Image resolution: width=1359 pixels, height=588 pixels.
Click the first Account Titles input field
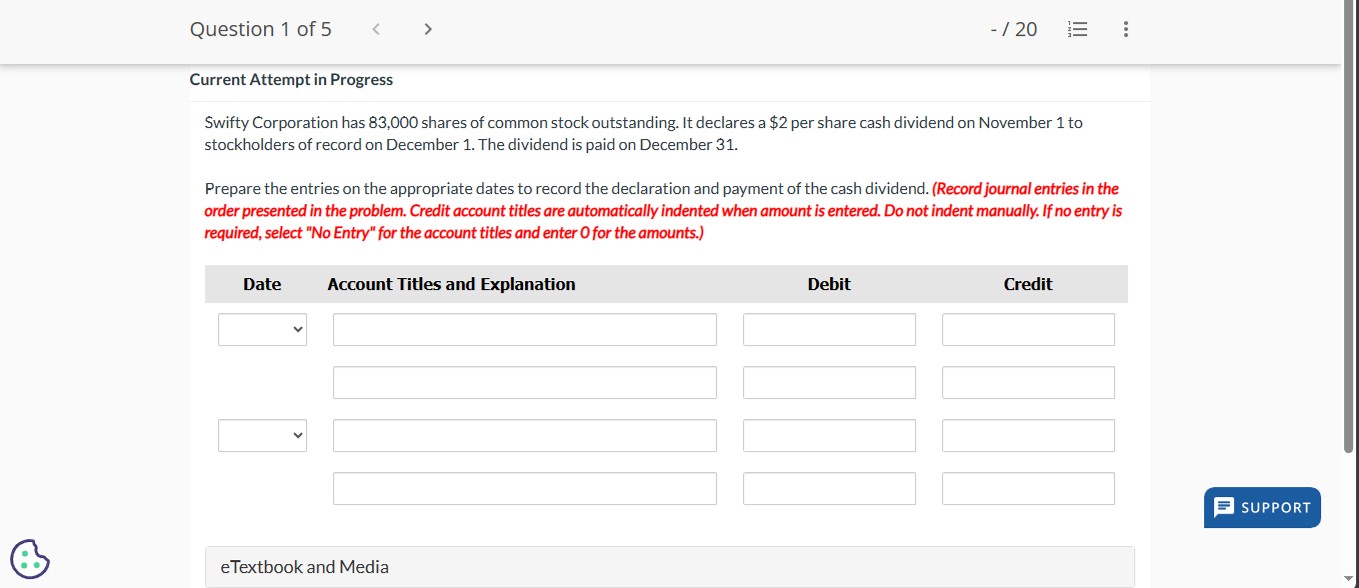pos(524,328)
